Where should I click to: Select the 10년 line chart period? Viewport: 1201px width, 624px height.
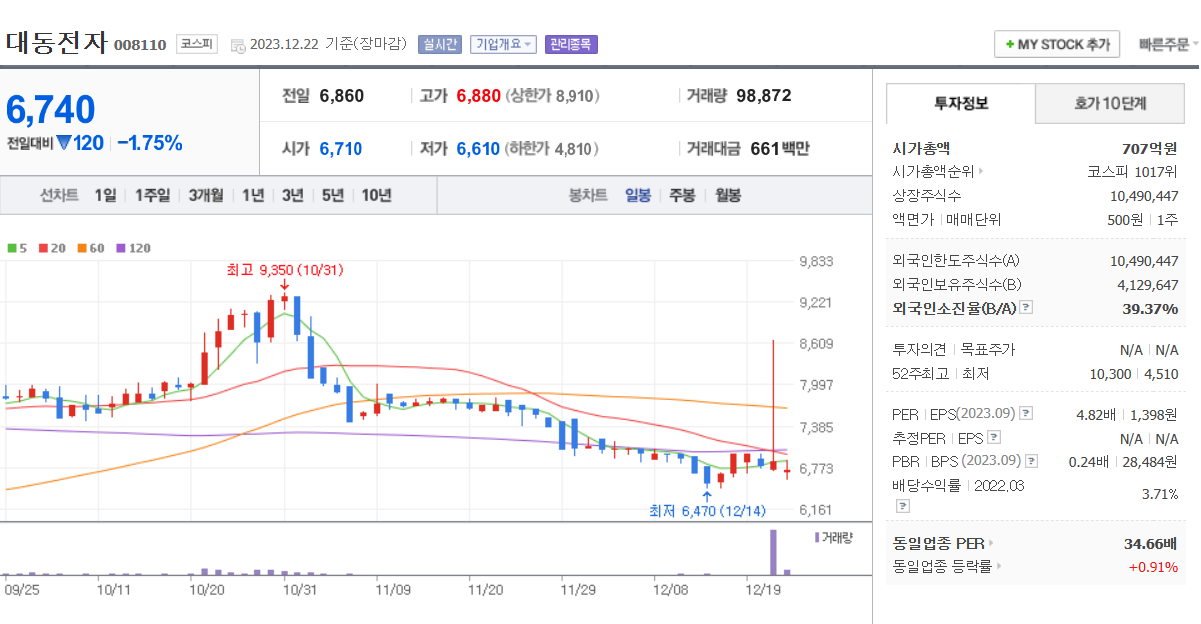point(377,195)
